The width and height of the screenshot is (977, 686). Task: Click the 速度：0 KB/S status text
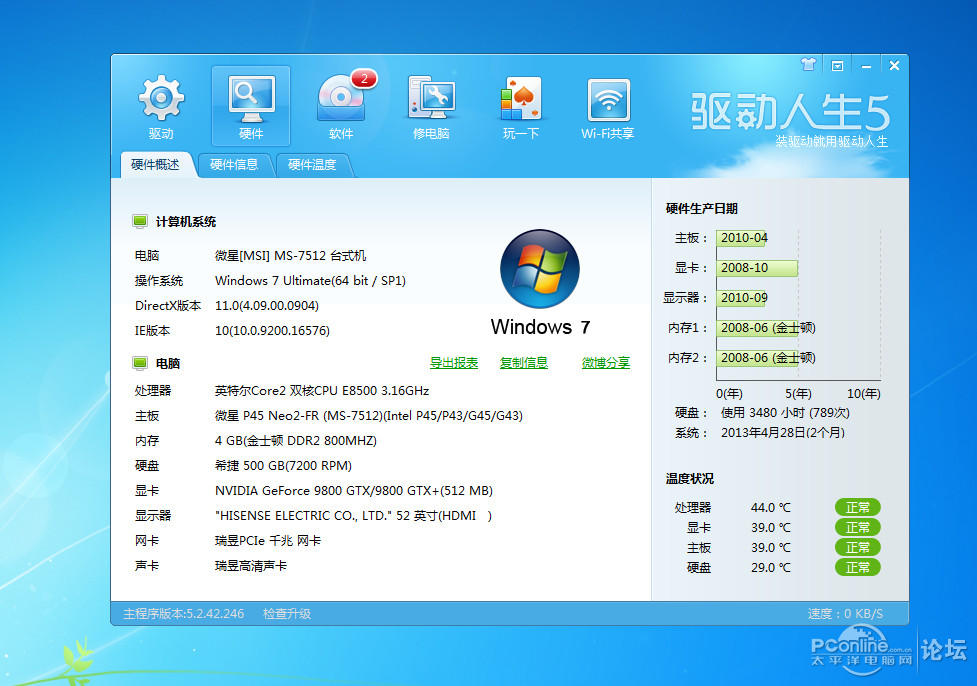(846, 614)
